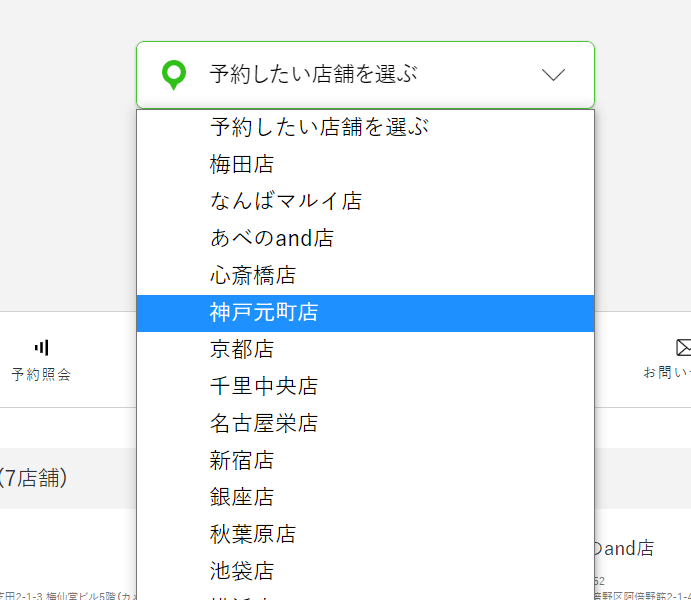Open the 予約照会 text label link

click(41, 374)
